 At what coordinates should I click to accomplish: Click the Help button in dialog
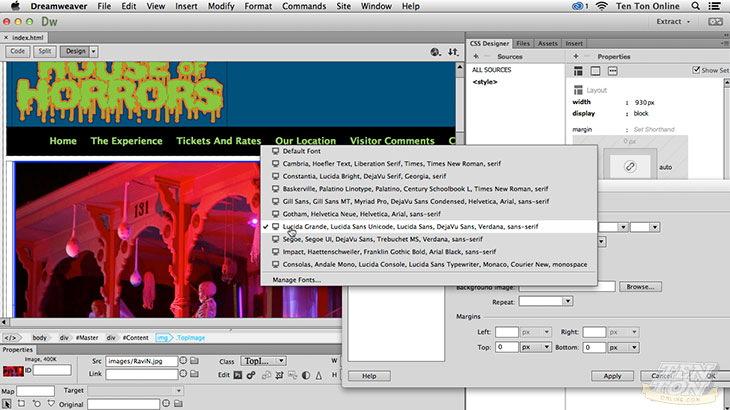click(x=369, y=376)
